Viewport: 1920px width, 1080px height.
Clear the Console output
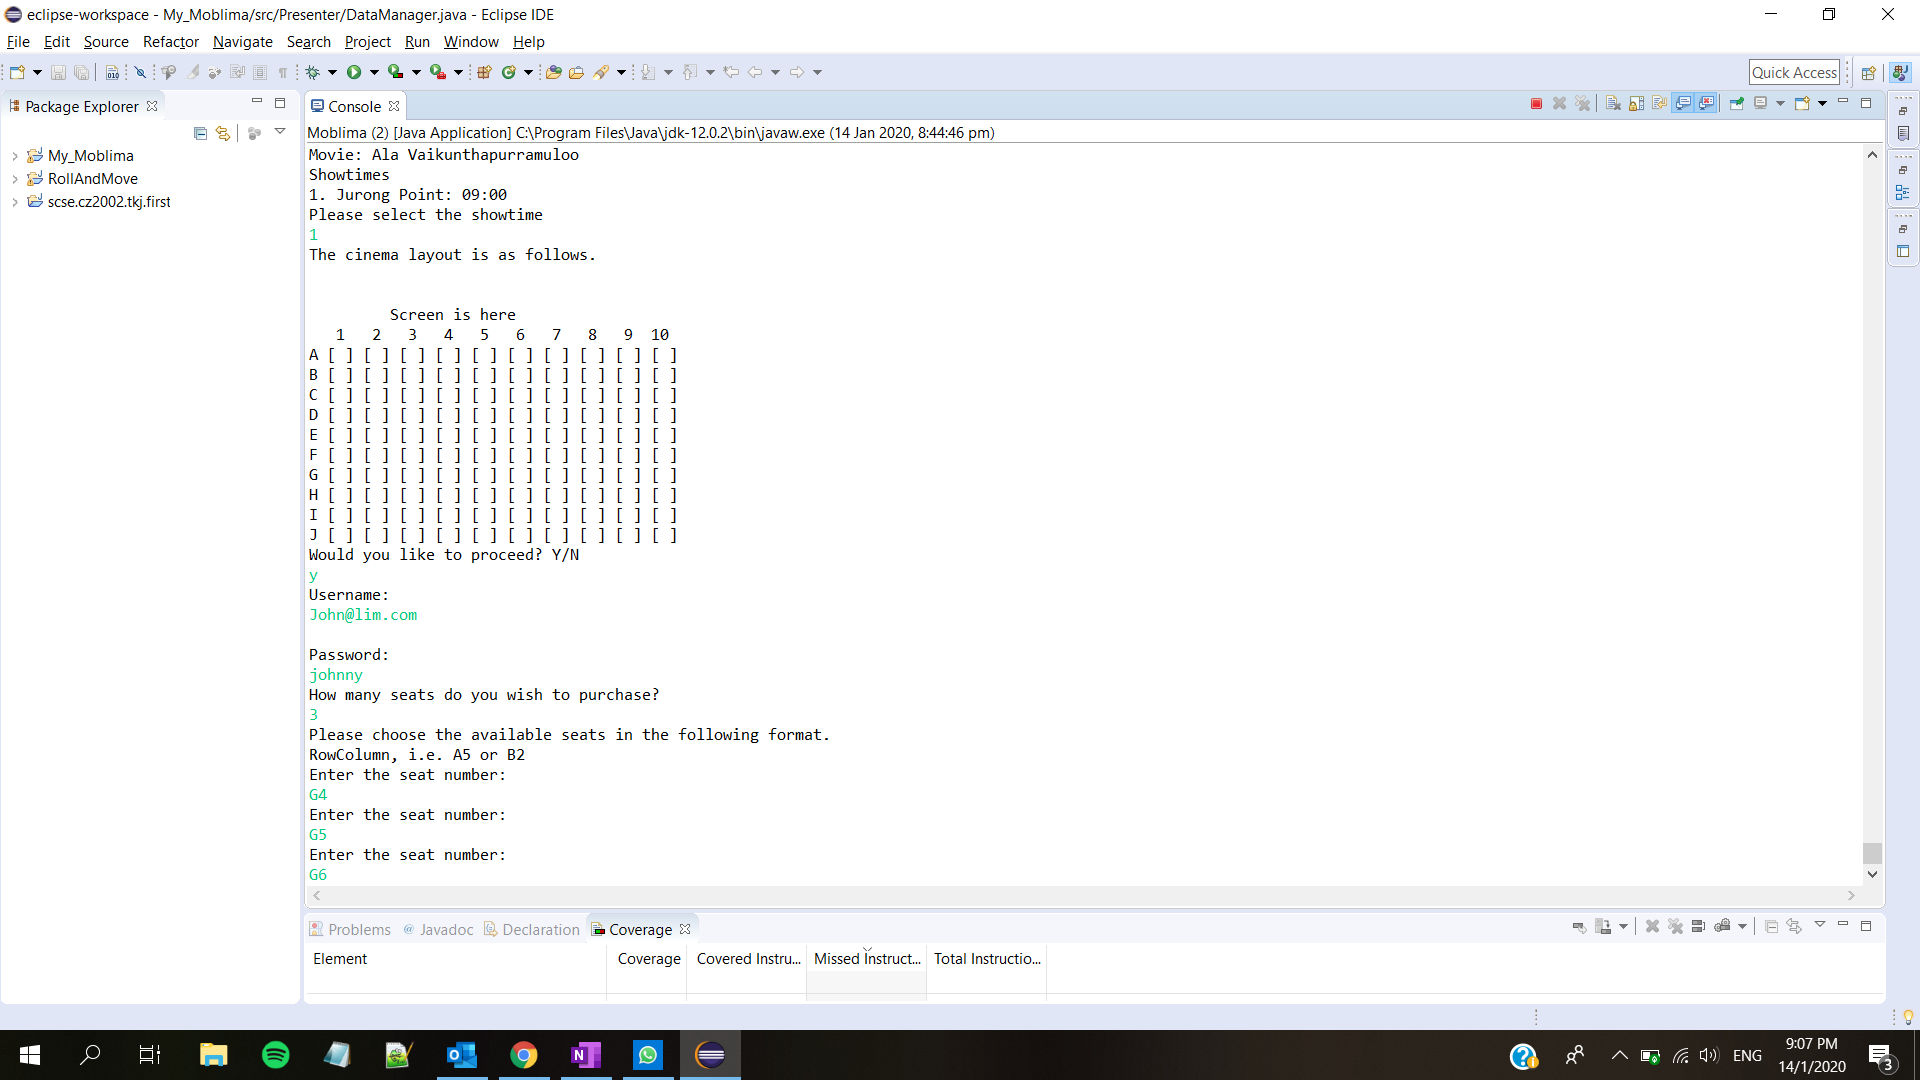pos(1613,103)
